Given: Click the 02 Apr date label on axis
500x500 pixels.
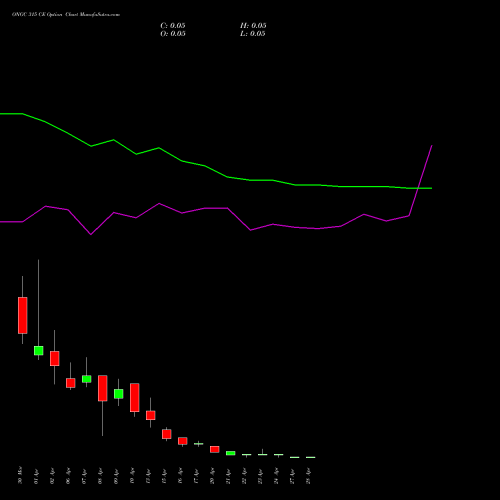Looking at the screenshot, I should click(x=52, y=476).
